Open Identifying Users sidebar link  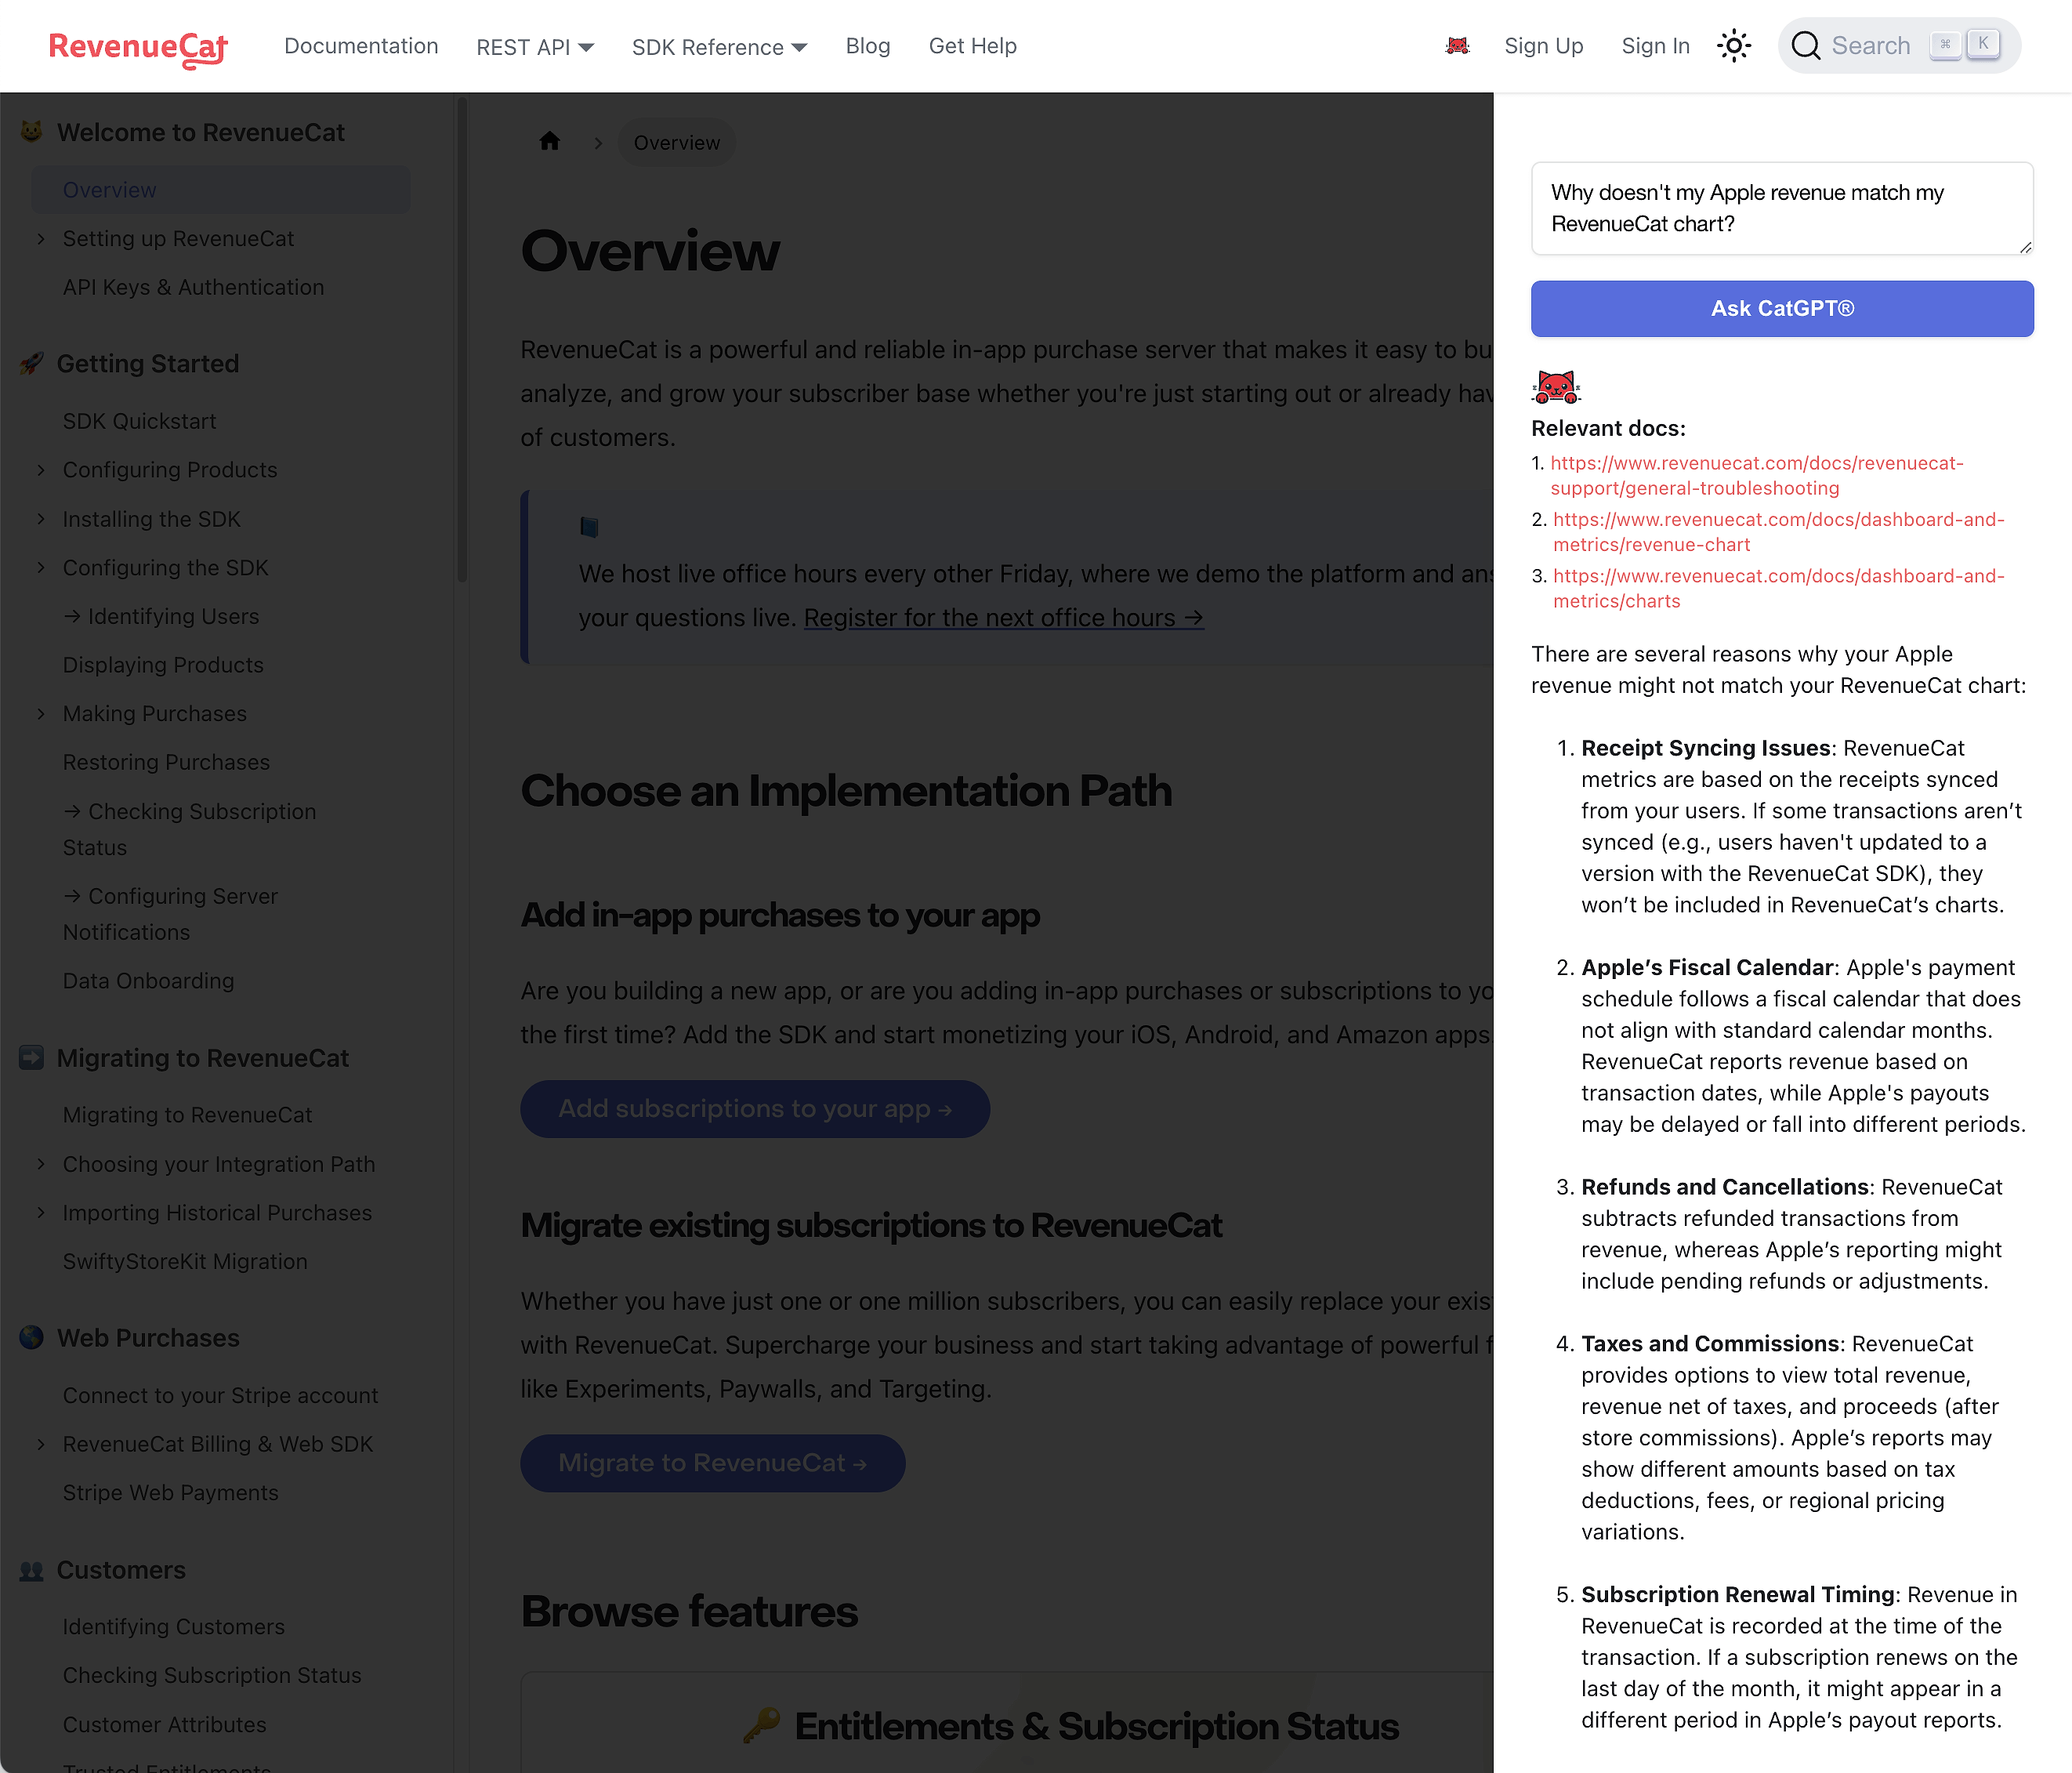[x=161, y=617]
